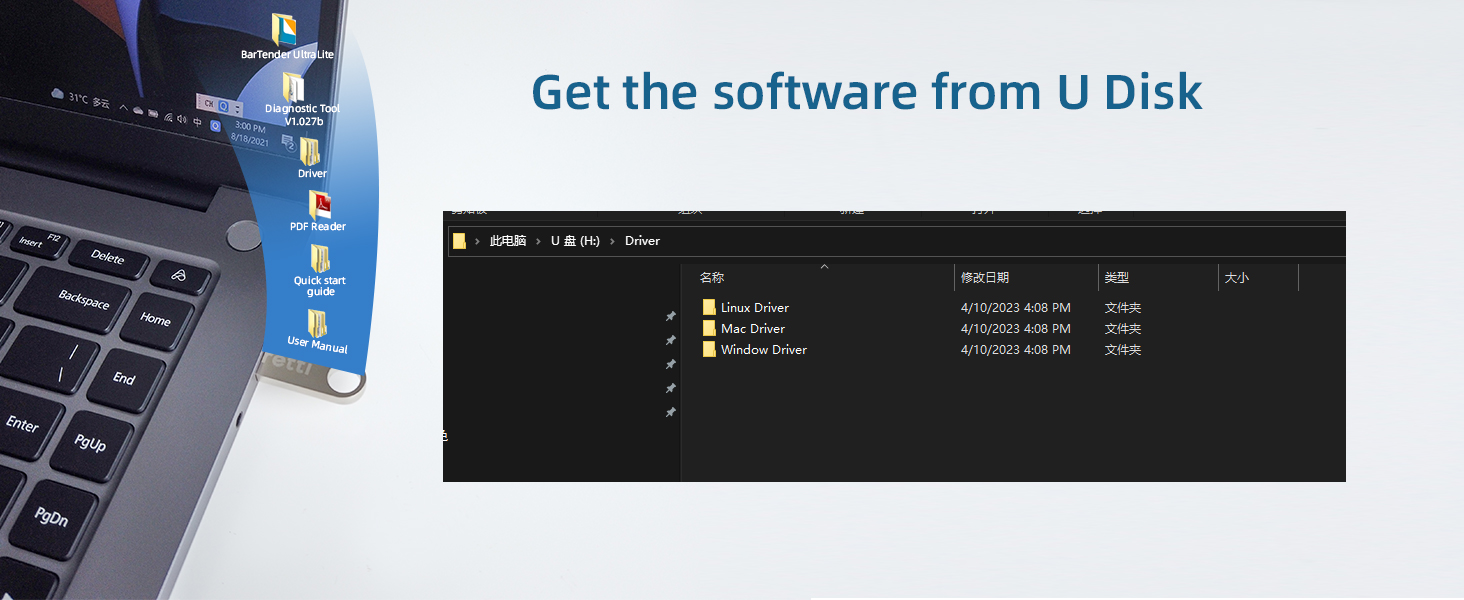Toggle the 中 input method indicator

(197, 123)
